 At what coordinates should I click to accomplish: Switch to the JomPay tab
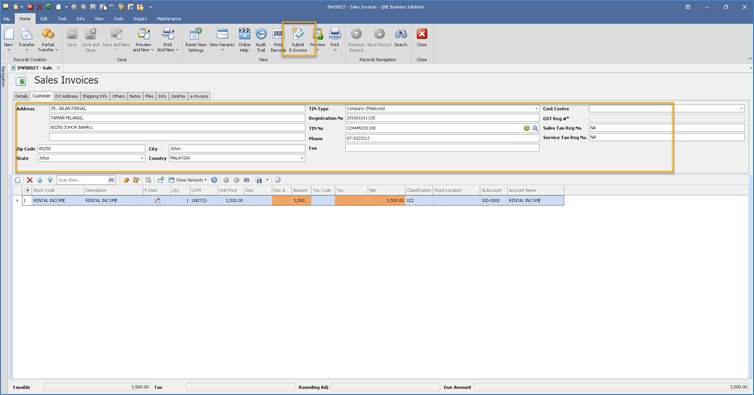pyautogui.click(x=178, y=96)
